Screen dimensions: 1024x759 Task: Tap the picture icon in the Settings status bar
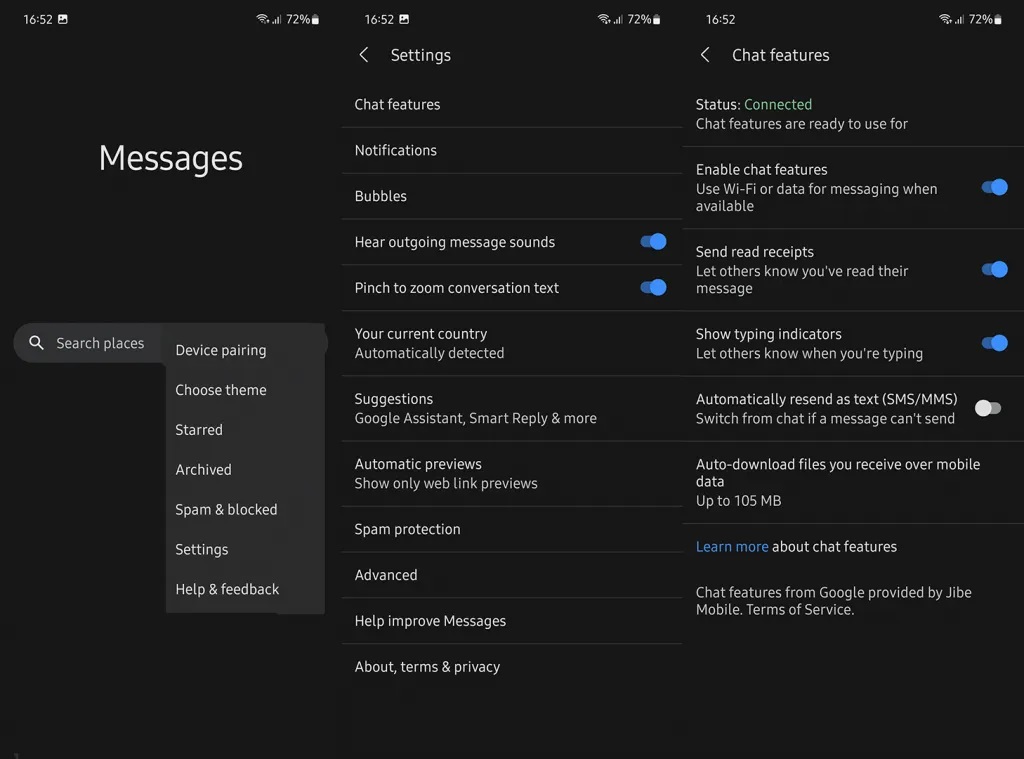(x=404, y=19)
